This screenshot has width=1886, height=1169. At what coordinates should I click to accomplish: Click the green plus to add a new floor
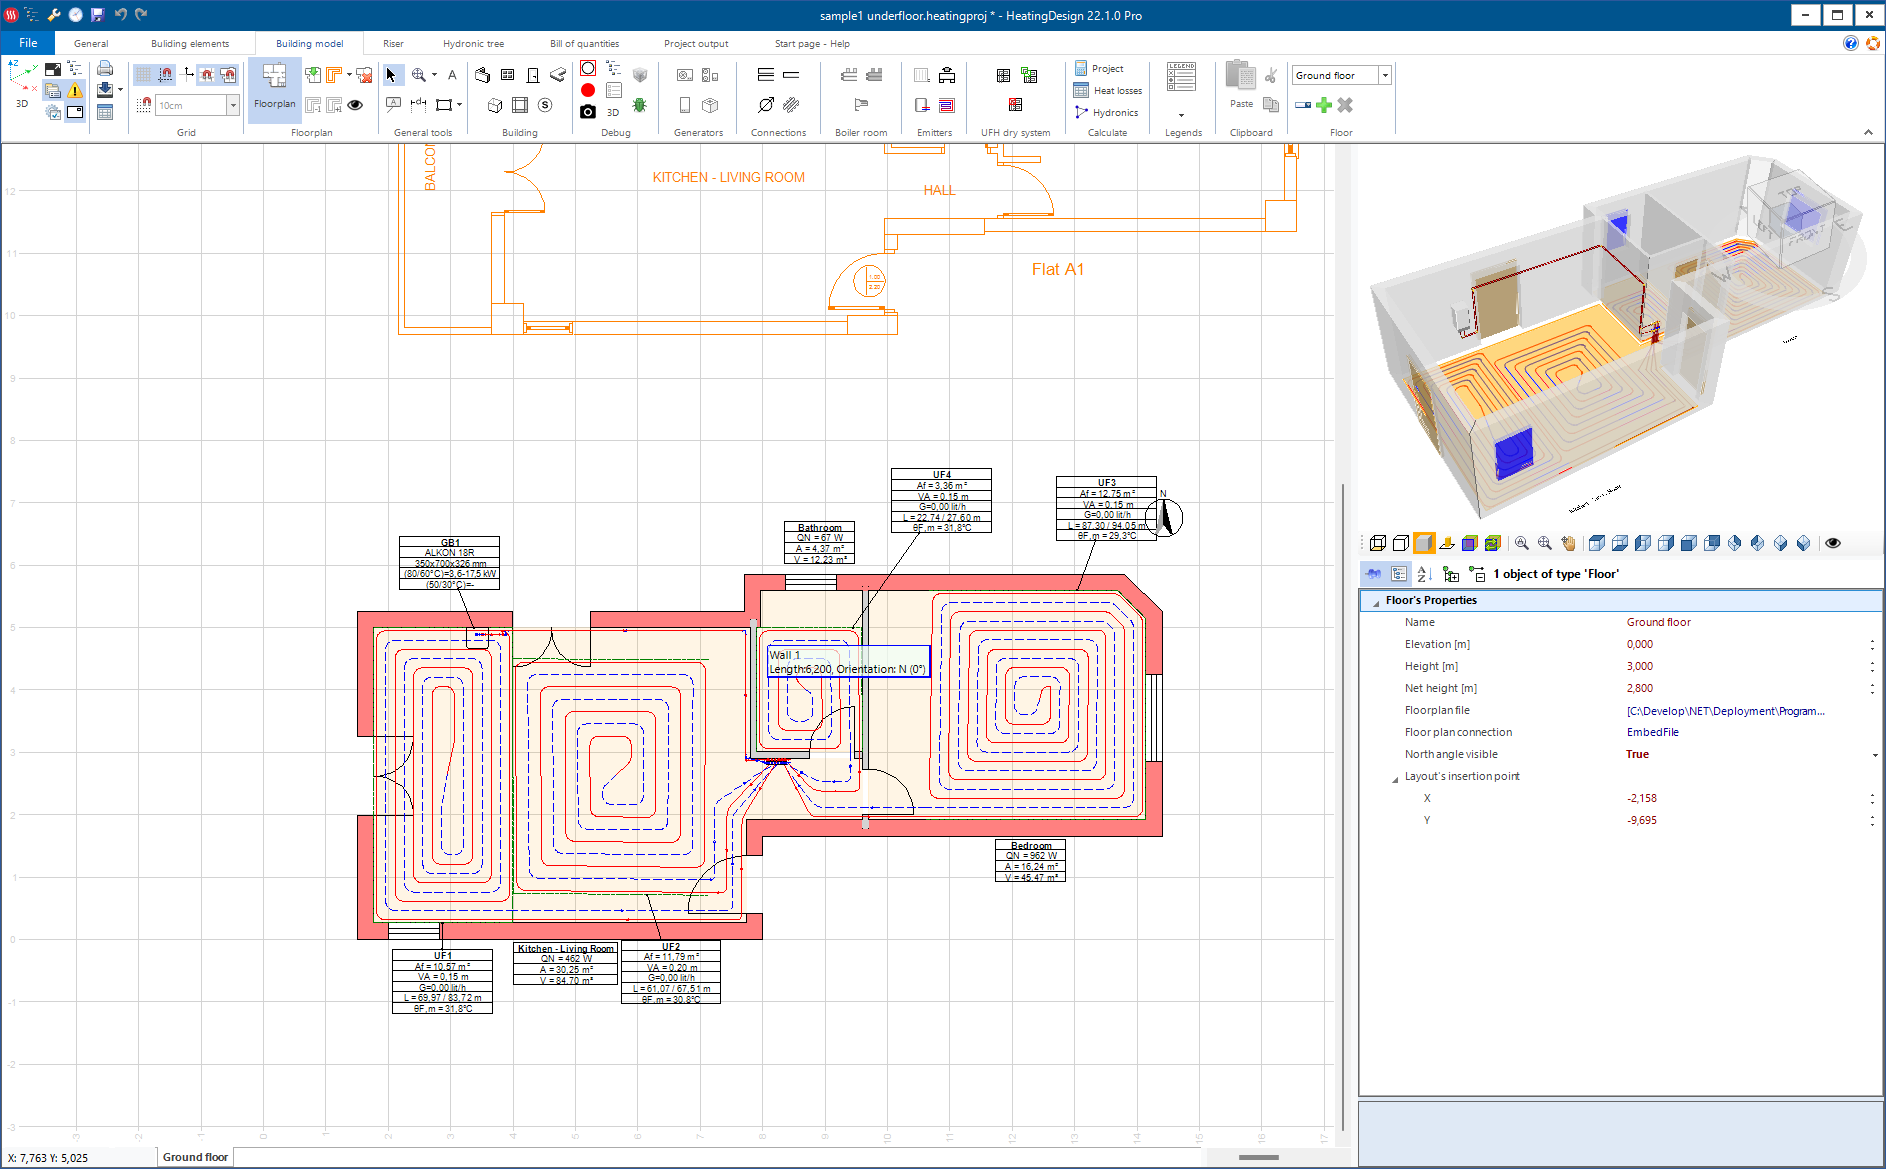click(x=1323, y=105)
